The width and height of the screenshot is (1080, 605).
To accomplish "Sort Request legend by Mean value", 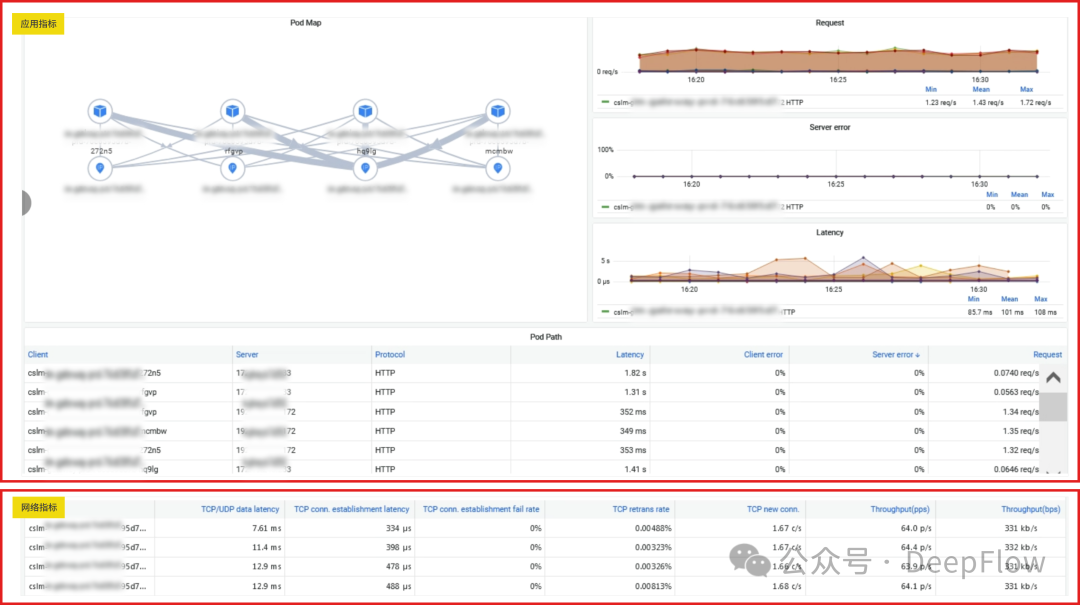I will pos(981,89).
